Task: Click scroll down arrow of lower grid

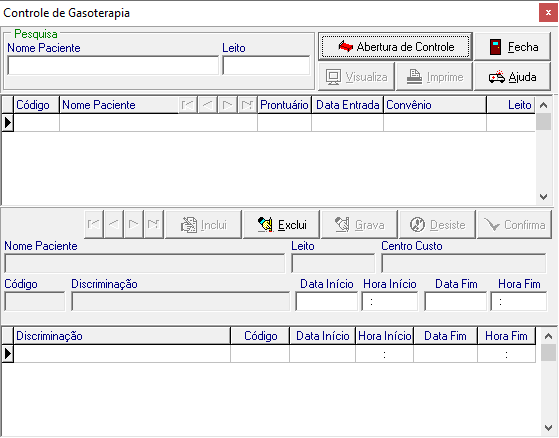Action: 548,428
